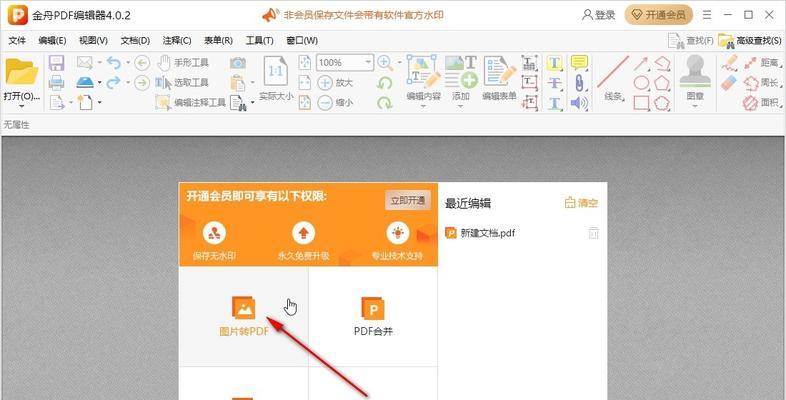Click the Undo arrow icon
The width and height of the screenshot is (786, 400).
click(114, 63)
